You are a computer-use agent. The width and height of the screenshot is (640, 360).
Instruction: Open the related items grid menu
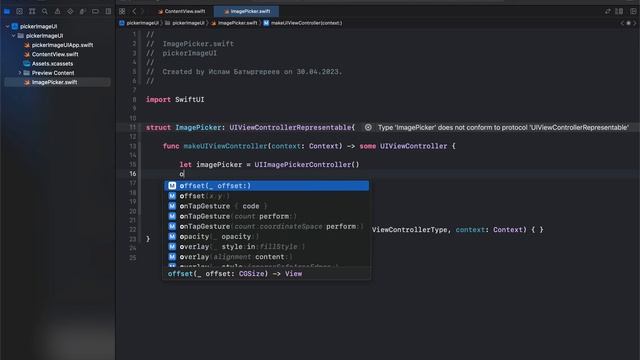(122, 11)
